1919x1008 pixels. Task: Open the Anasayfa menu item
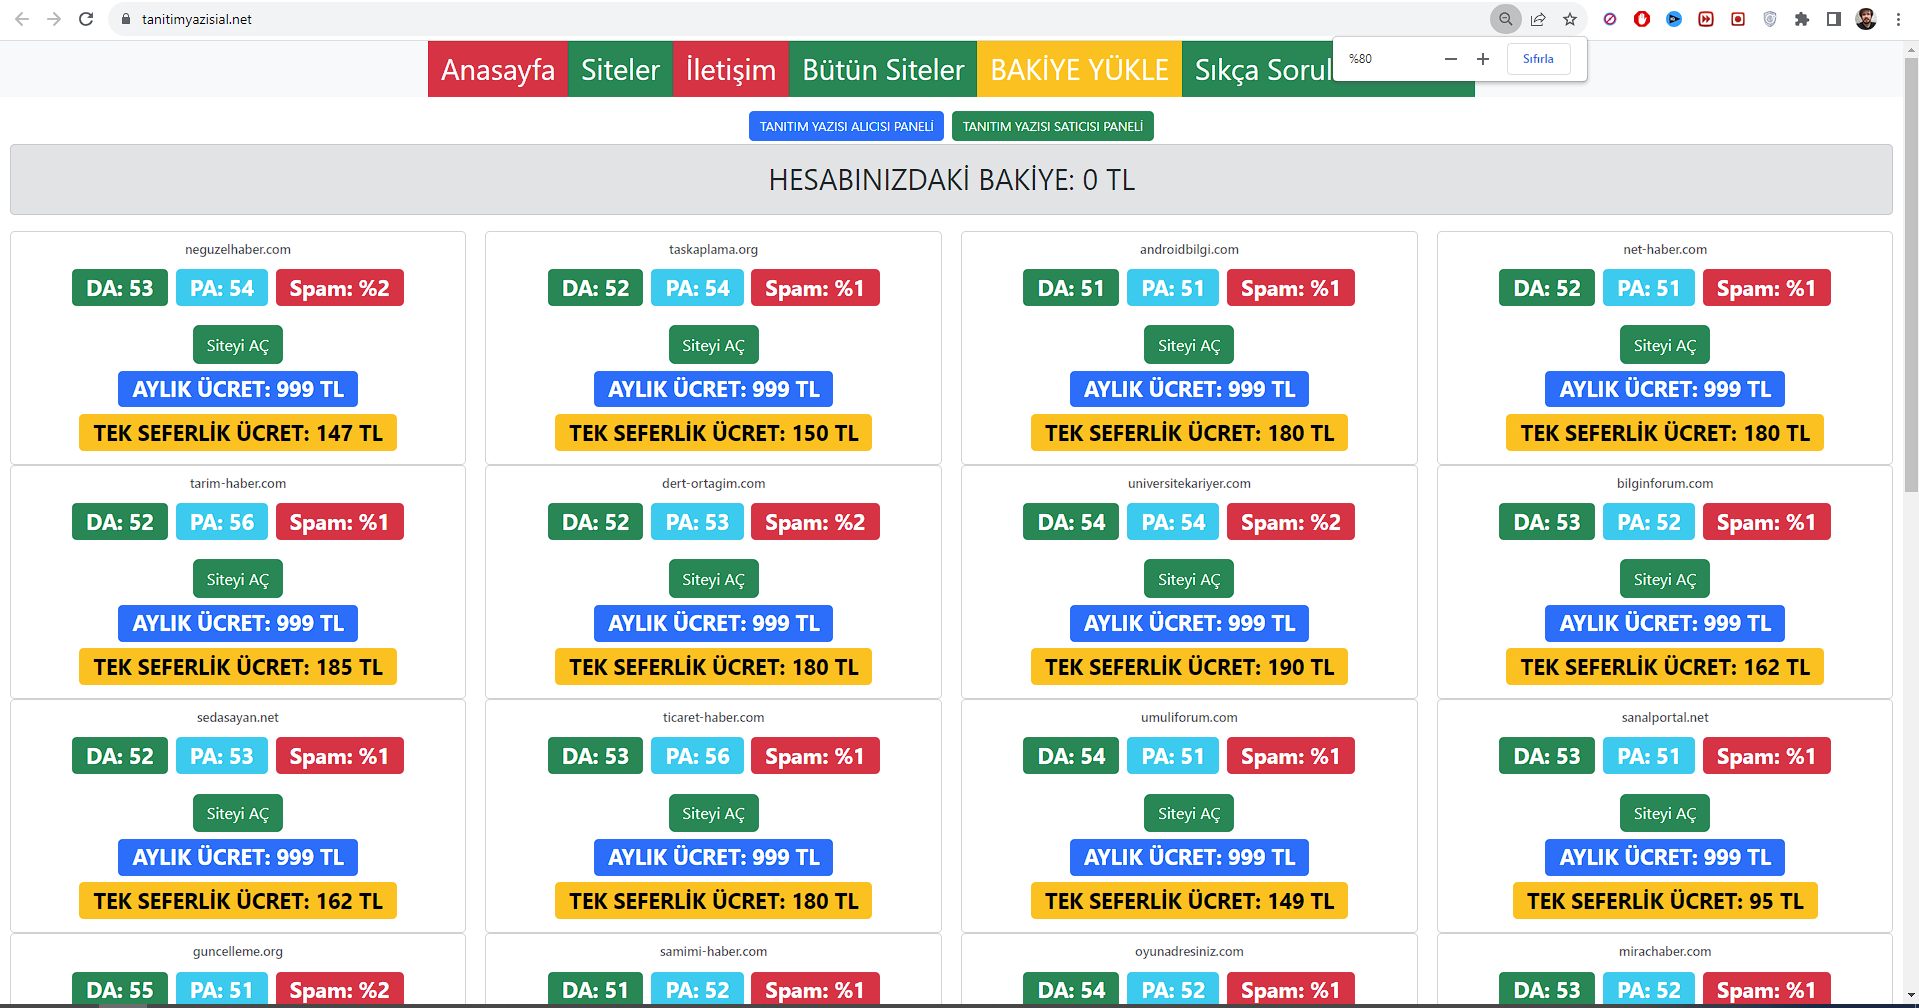(498, 69)
